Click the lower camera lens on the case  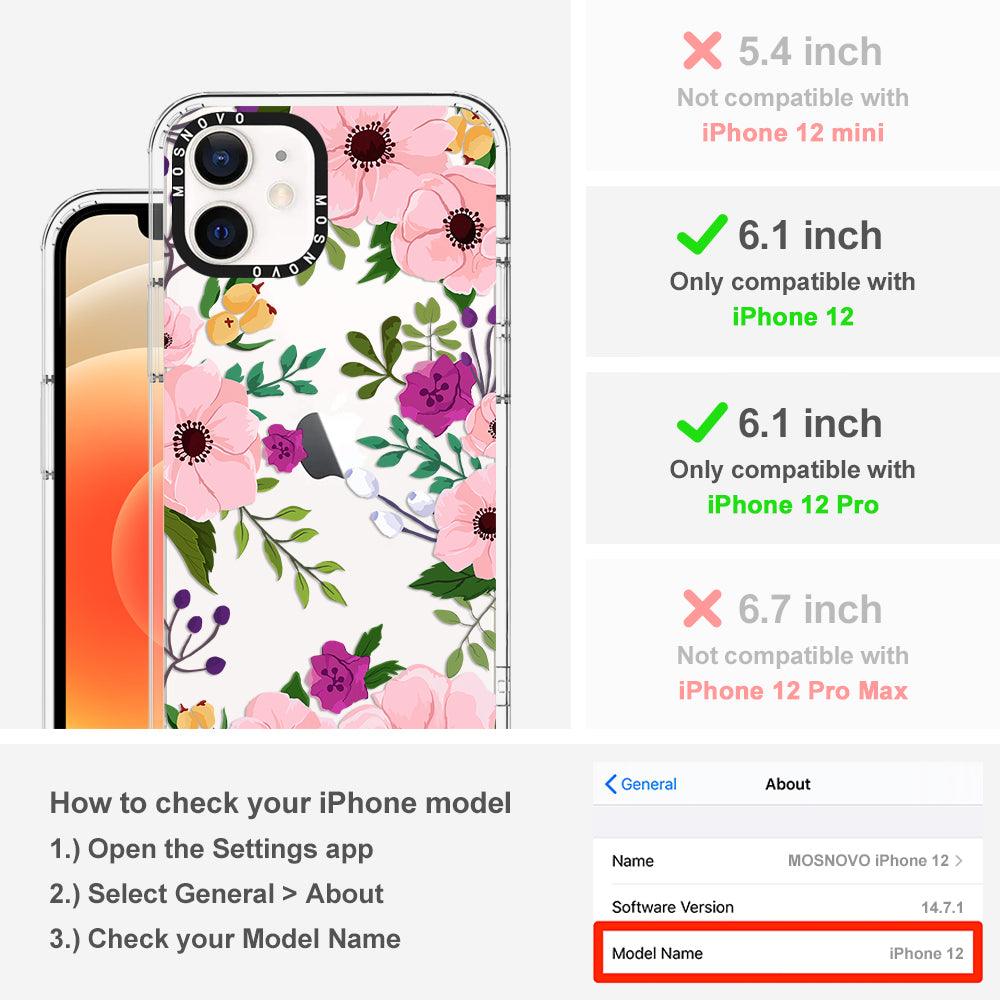click(221, 232)
